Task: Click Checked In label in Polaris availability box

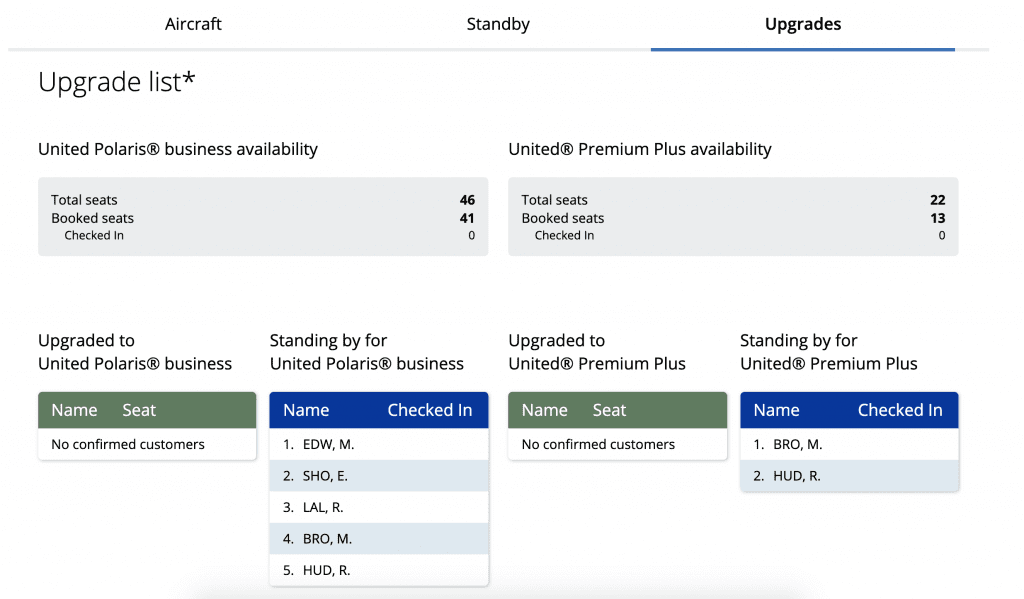Action: tap(94, 235)
